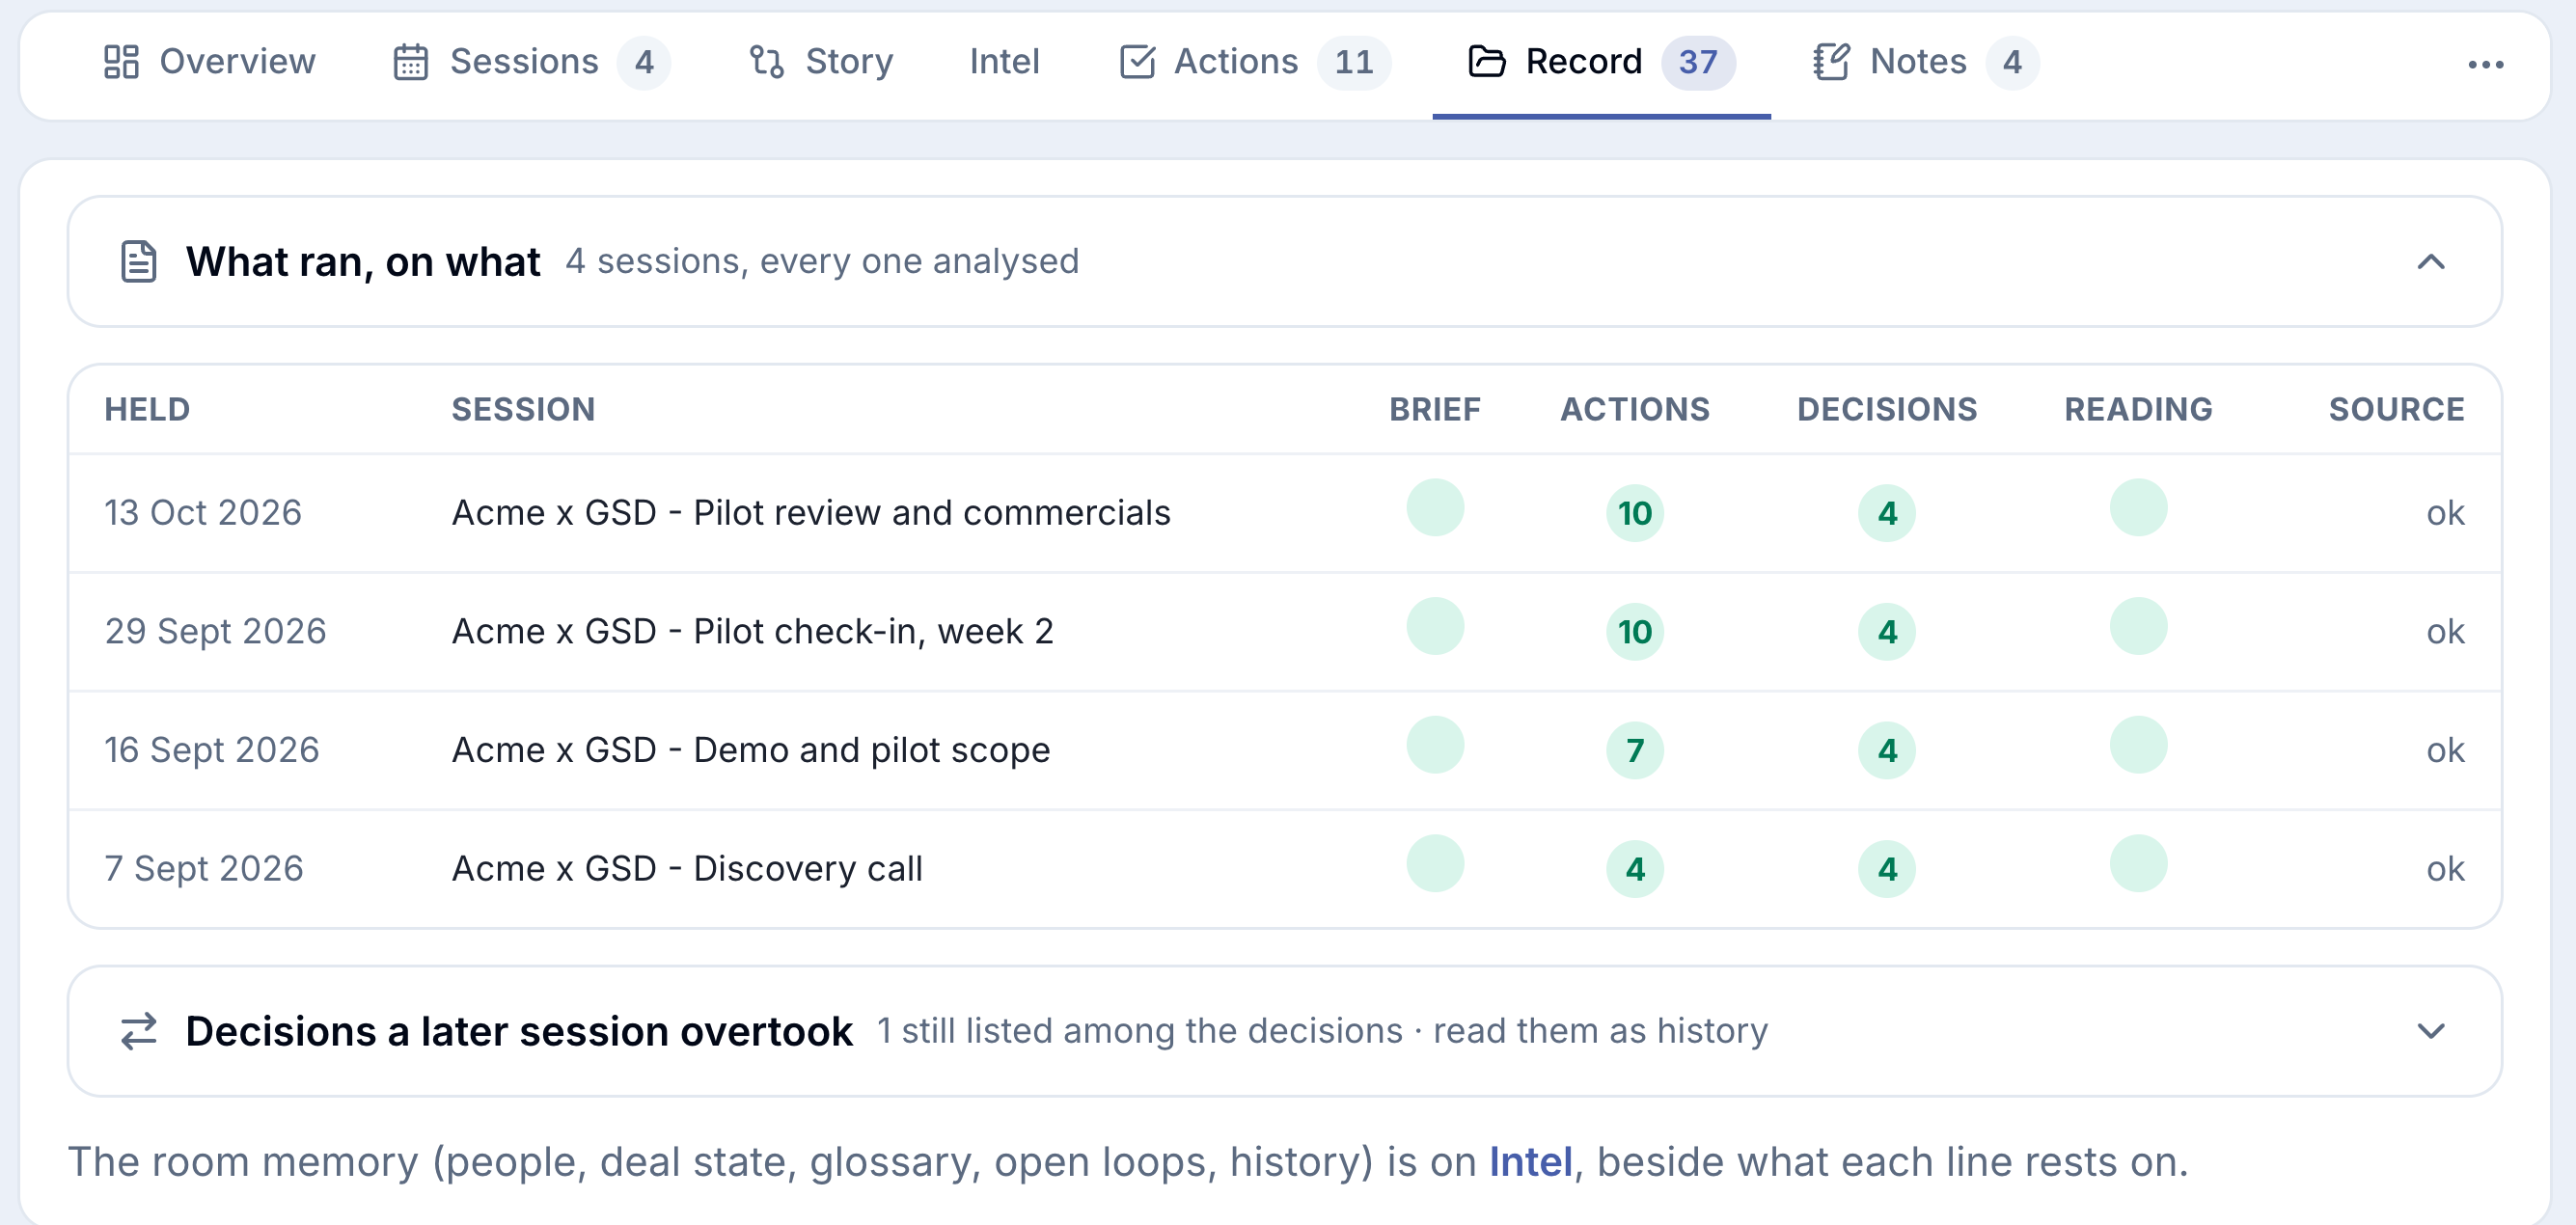Image resolution: width=2576 pixels, height=1225 pixels.
Task: Select the Pilot check-in, week 2 row
Action: pyautogui.click(x=1285, y=632)
